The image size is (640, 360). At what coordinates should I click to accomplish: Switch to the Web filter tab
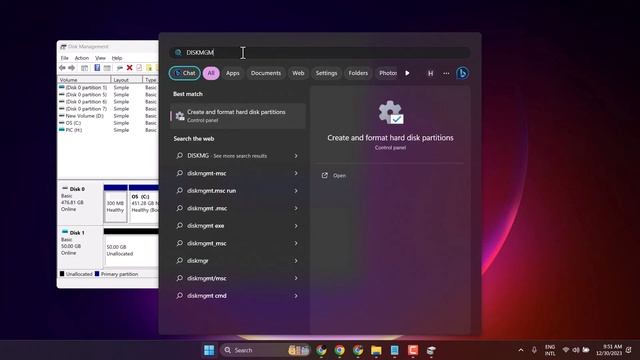tap(298, 73)
